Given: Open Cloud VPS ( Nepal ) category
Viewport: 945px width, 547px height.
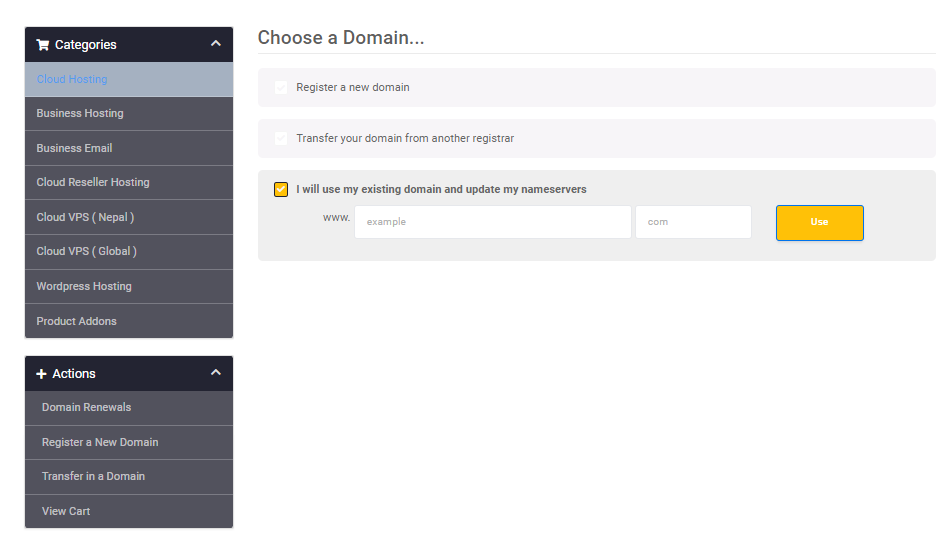Looking at the screenshot, I should (x=85, y=217).
